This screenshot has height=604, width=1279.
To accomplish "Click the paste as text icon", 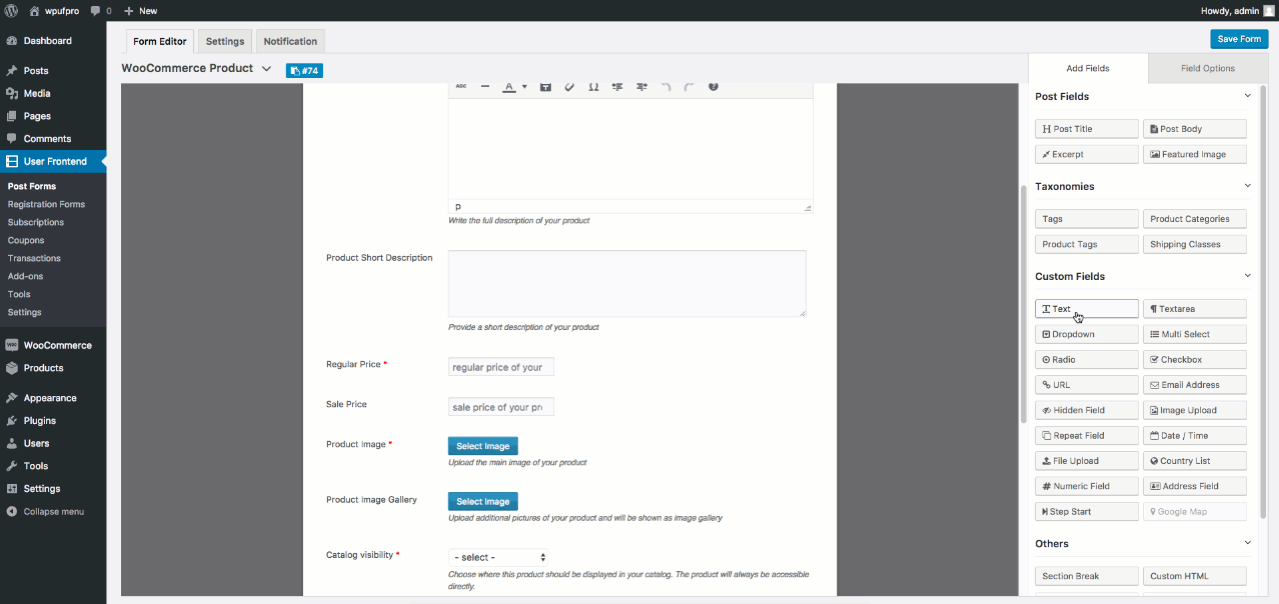I will tap(546, 86).
